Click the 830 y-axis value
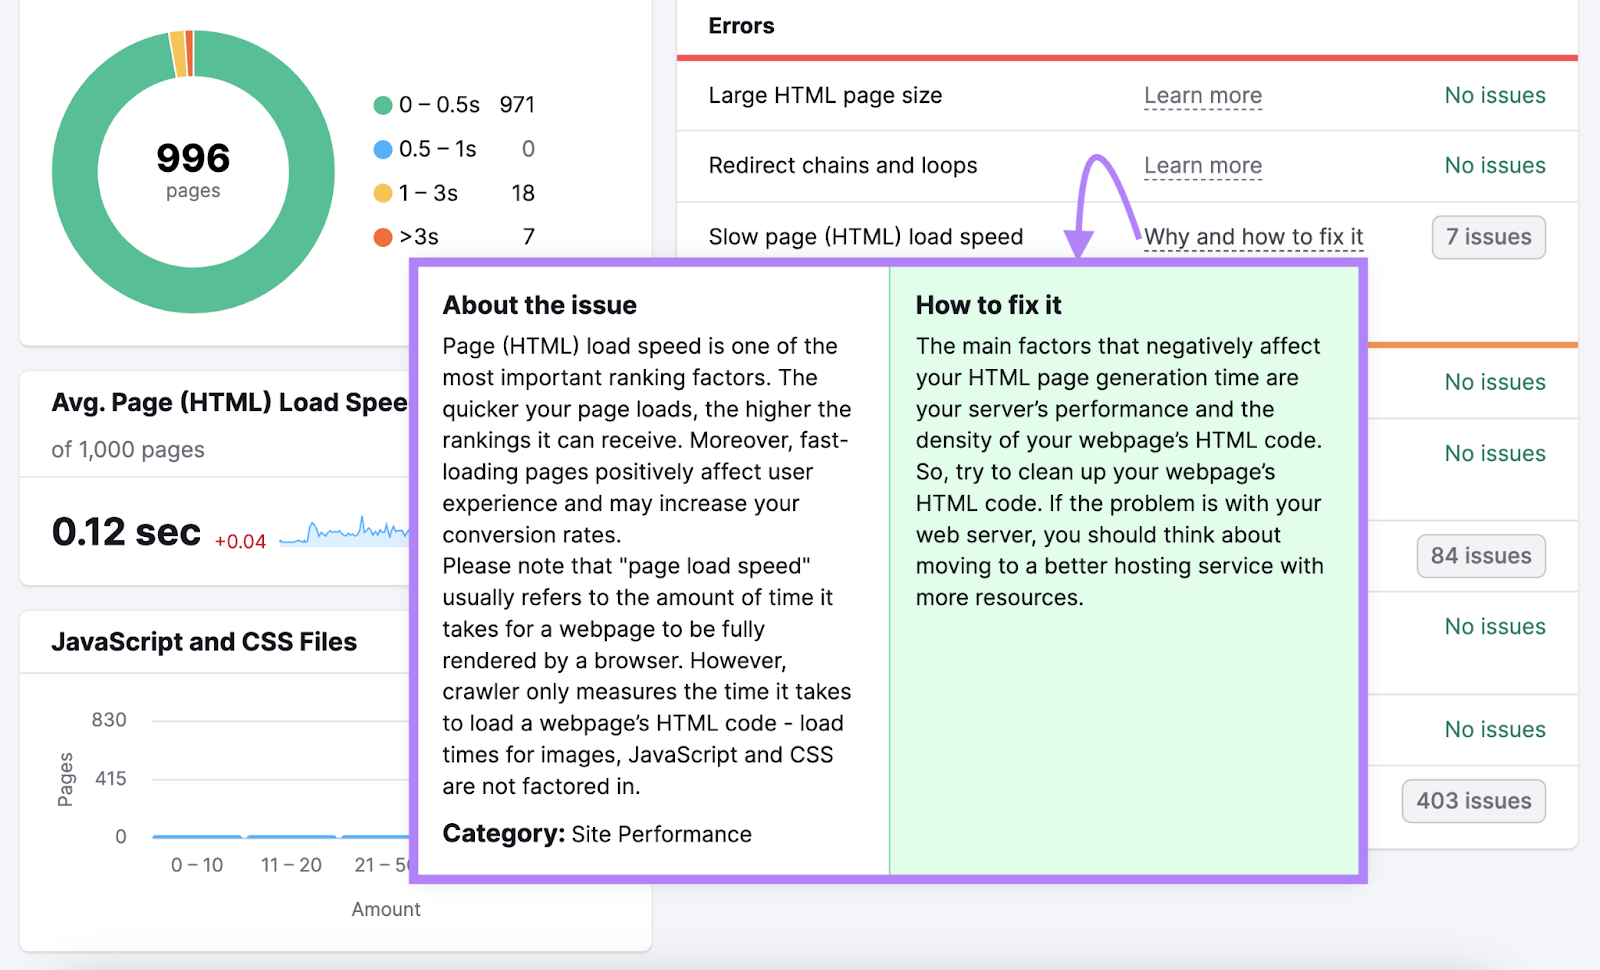 click(x=109, y=720)
